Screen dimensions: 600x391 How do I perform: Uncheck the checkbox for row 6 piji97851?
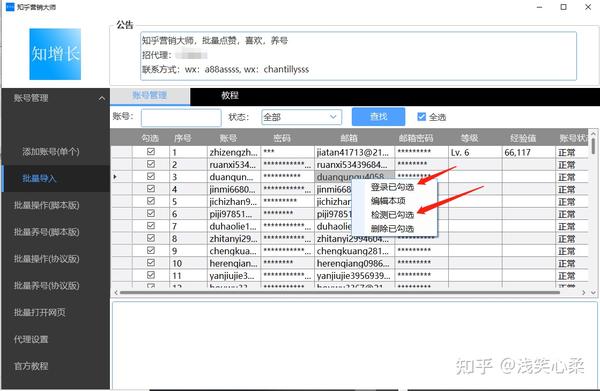tap(151, 213)
